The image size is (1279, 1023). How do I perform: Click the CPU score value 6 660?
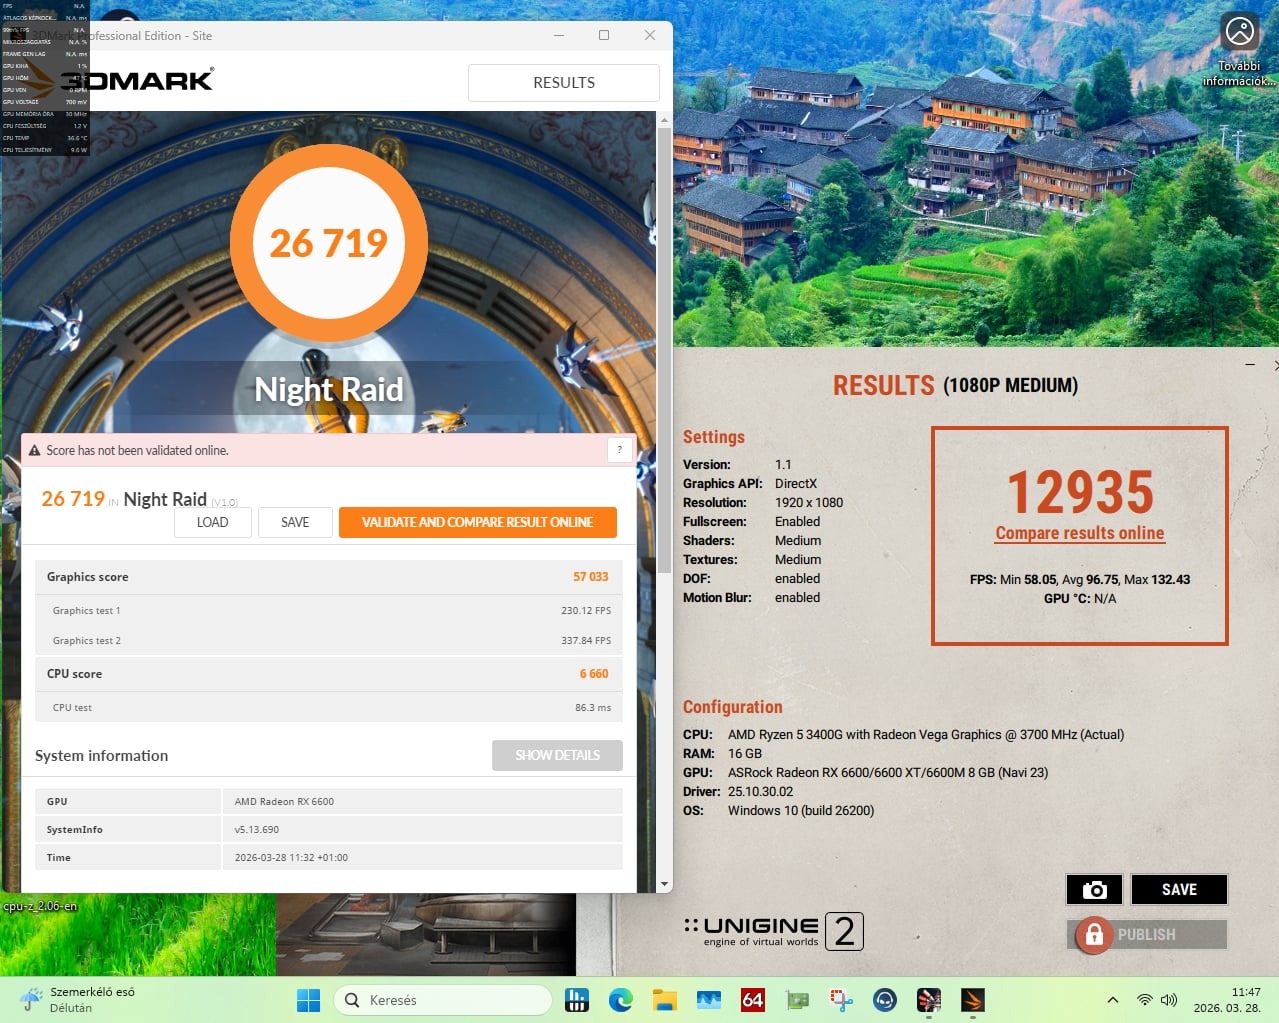594,674
